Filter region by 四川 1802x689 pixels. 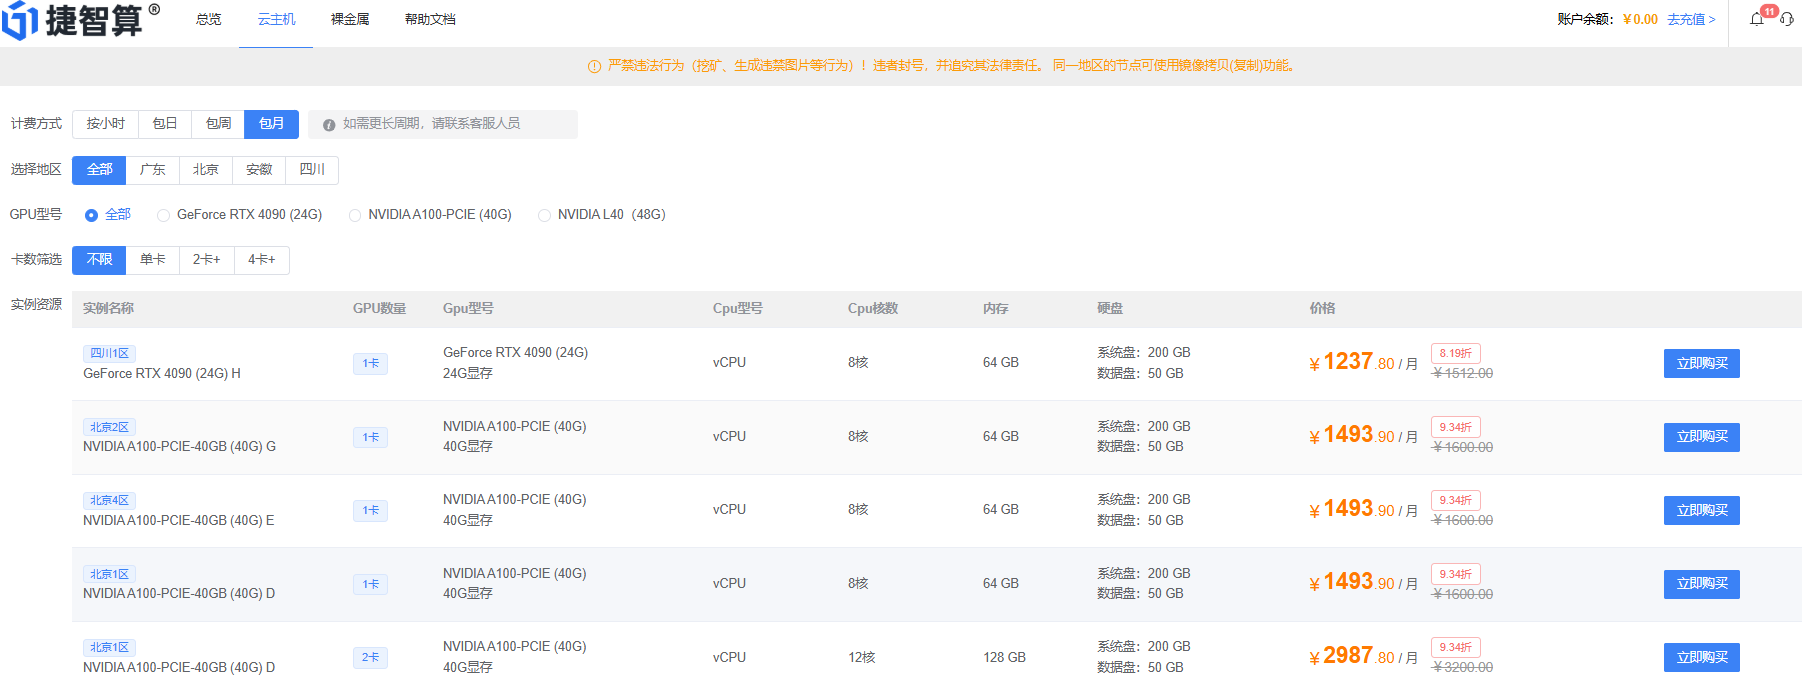[x=312, y=170]
